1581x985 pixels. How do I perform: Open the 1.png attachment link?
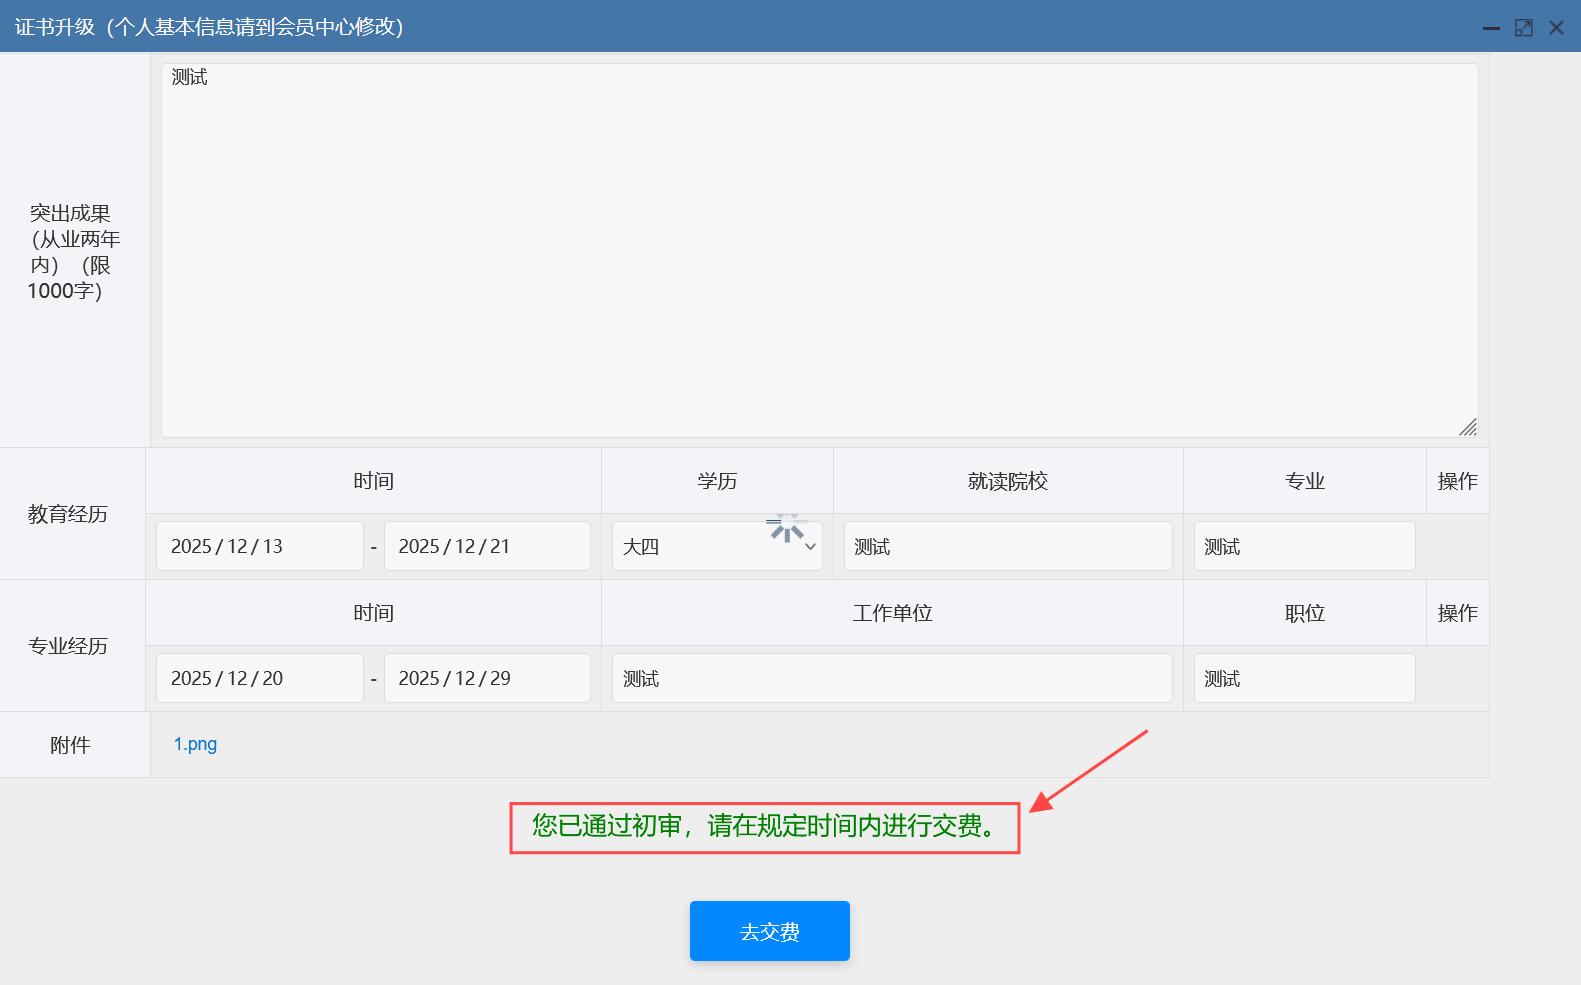(x=195, y=744)
